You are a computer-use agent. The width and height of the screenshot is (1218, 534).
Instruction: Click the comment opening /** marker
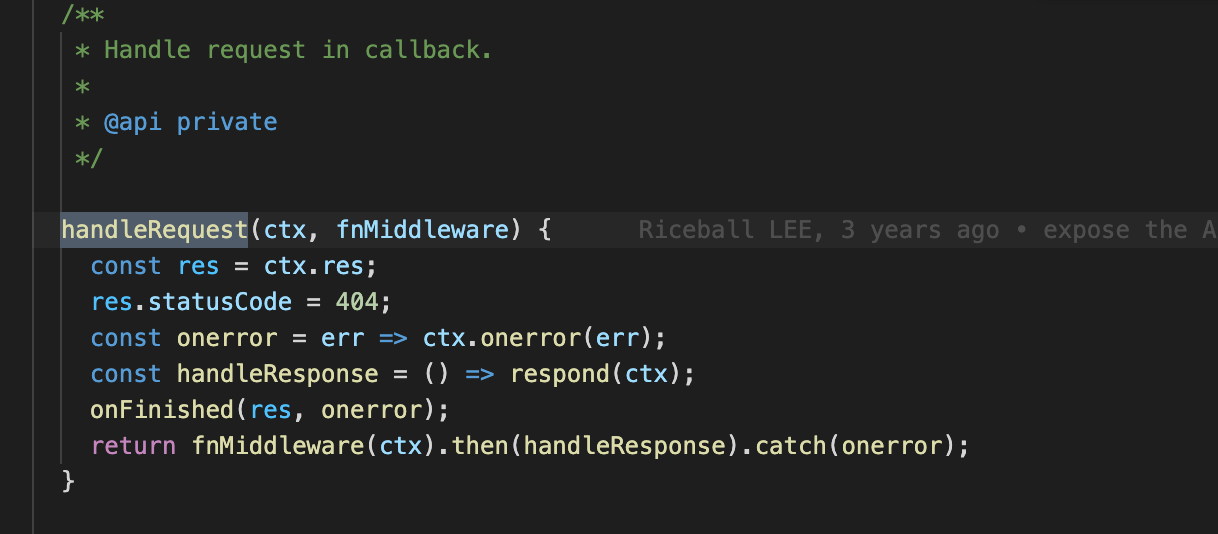[x=83, y=14]
